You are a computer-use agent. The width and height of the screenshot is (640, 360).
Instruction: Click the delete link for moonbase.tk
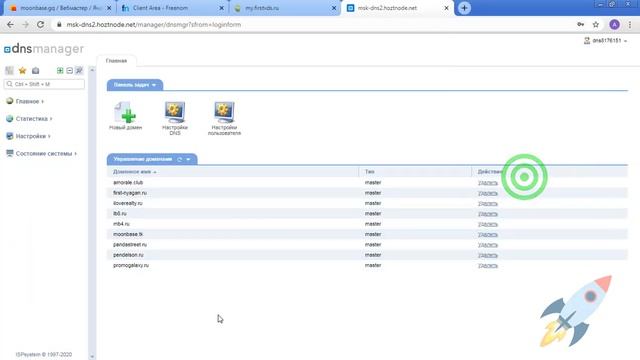(x=488, y=235)
